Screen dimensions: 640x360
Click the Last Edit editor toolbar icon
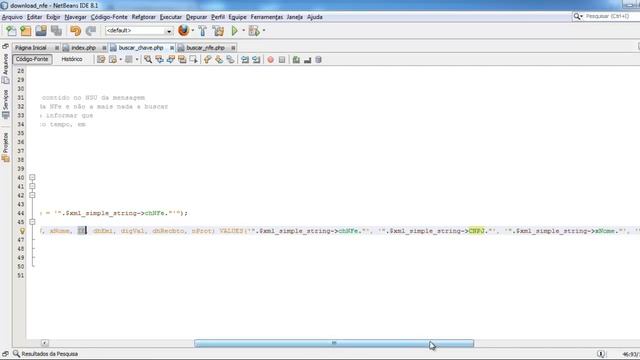101,60
